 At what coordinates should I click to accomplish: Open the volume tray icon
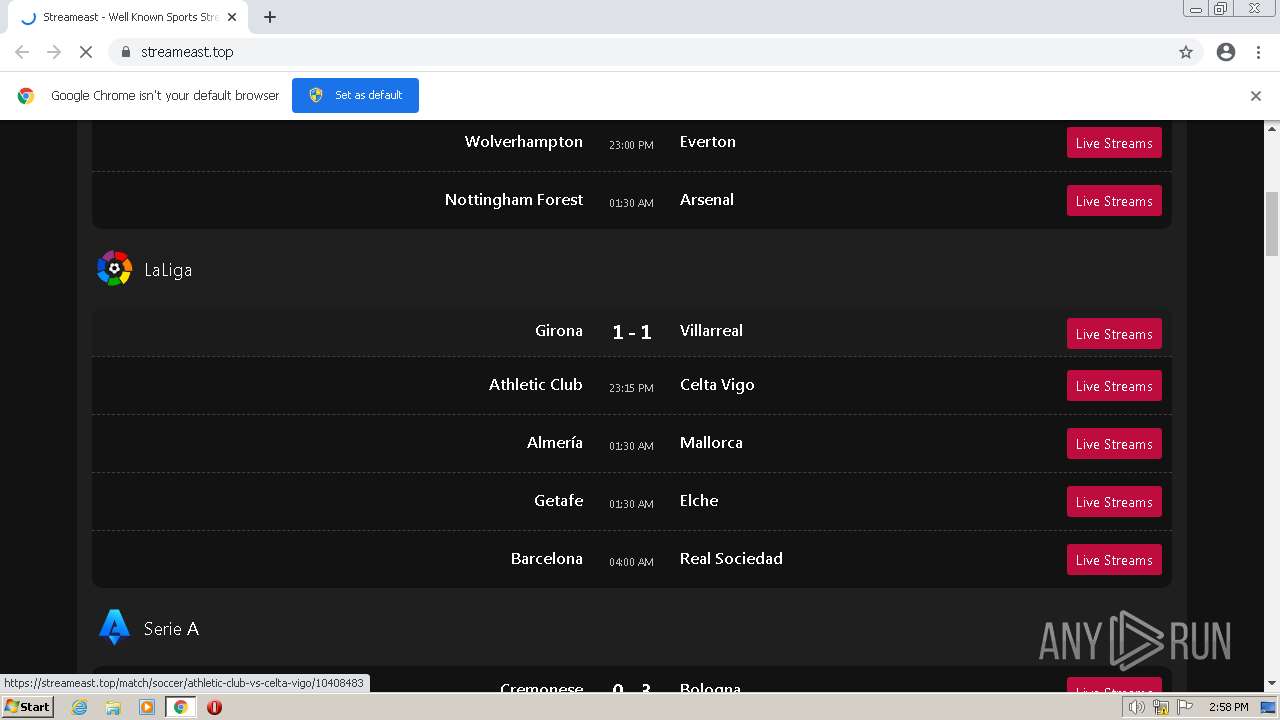(1136, 707)
